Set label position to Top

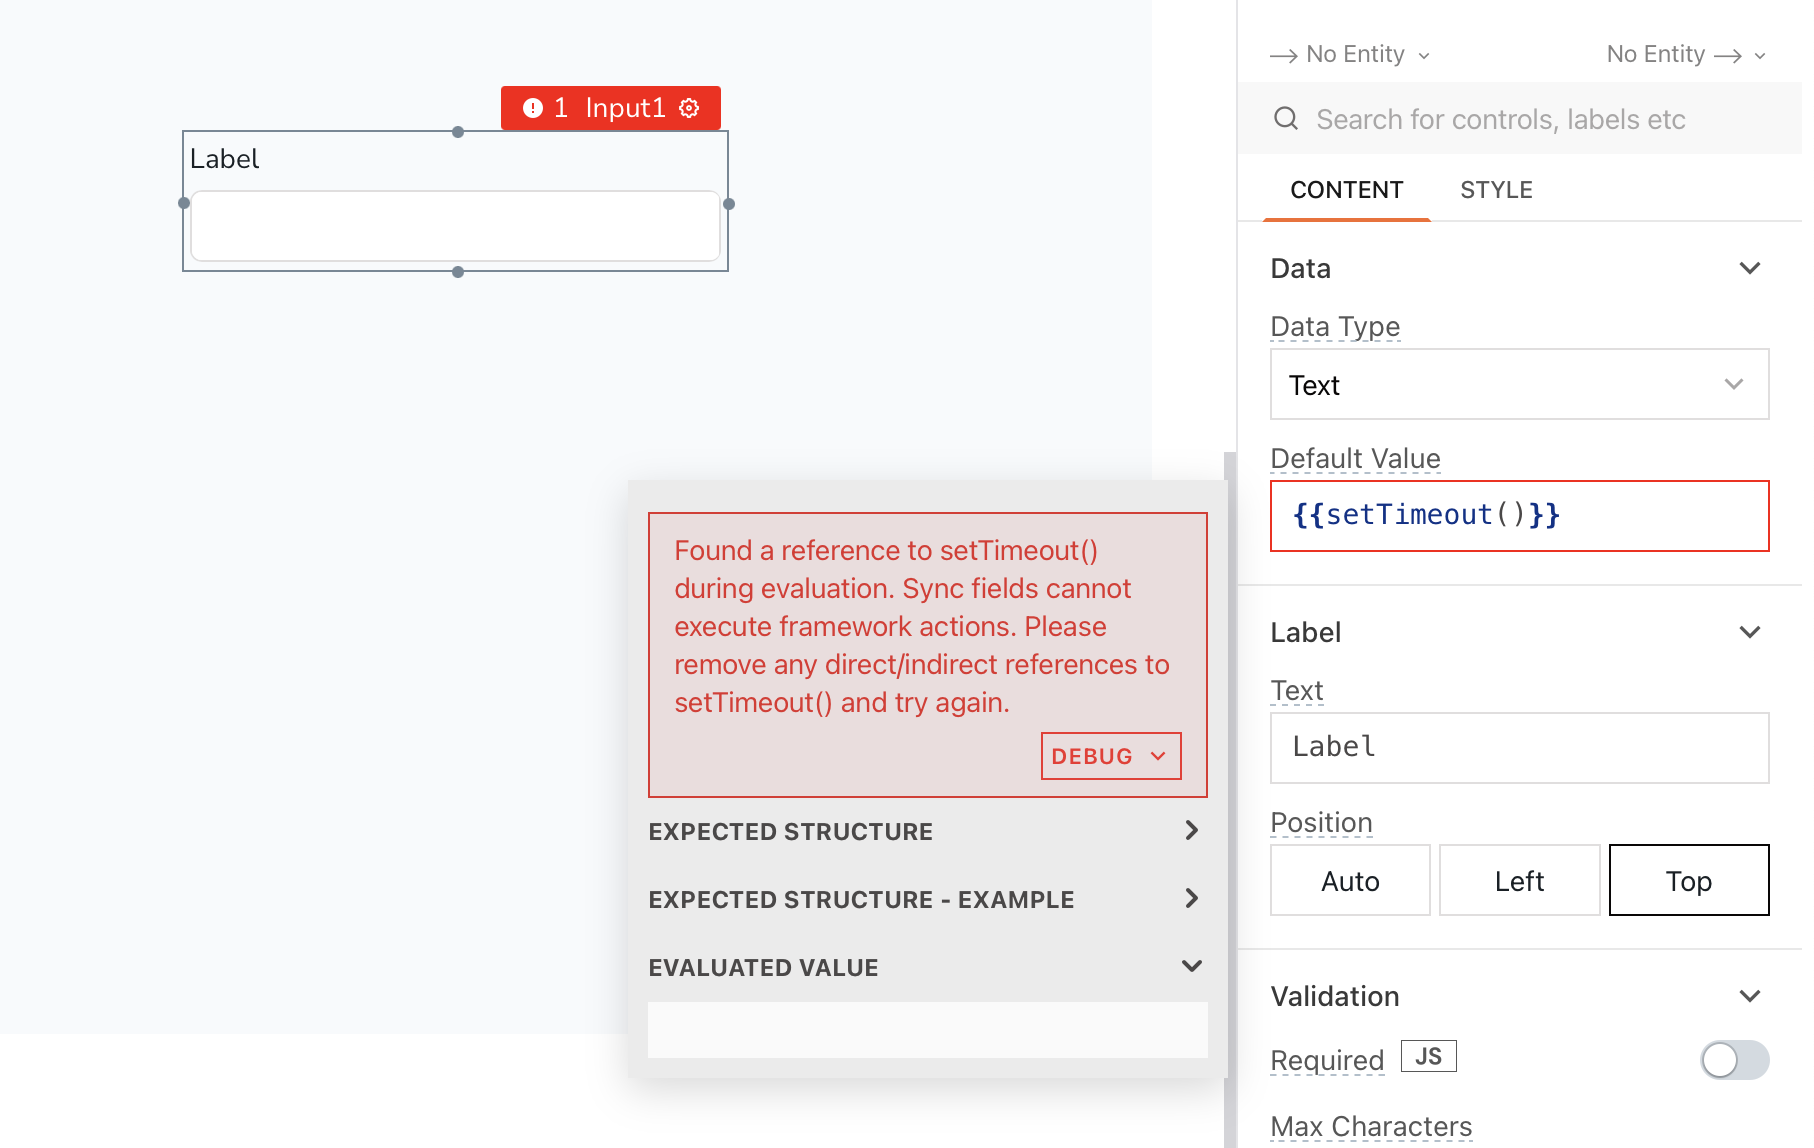[1689, 880]
